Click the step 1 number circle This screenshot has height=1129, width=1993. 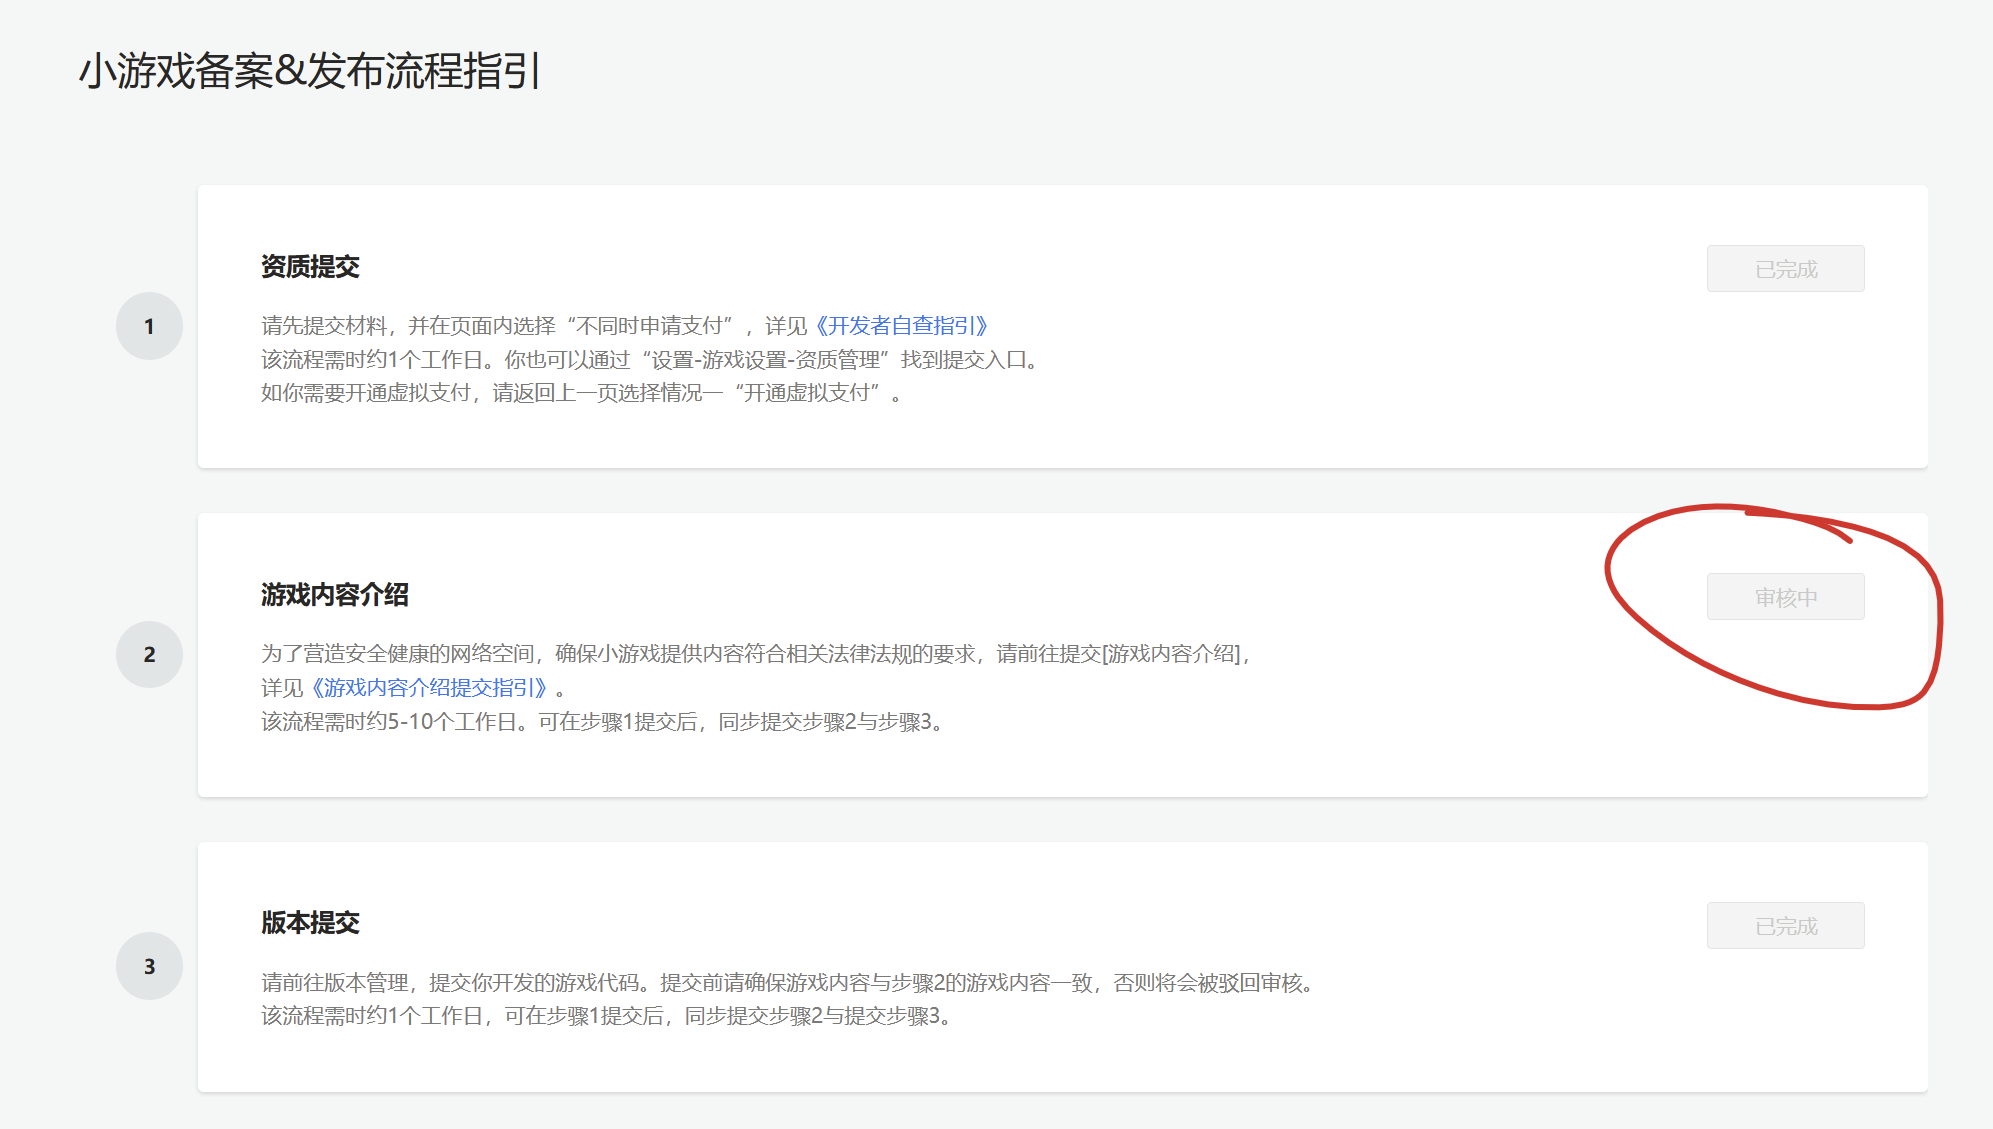(149, 326)
